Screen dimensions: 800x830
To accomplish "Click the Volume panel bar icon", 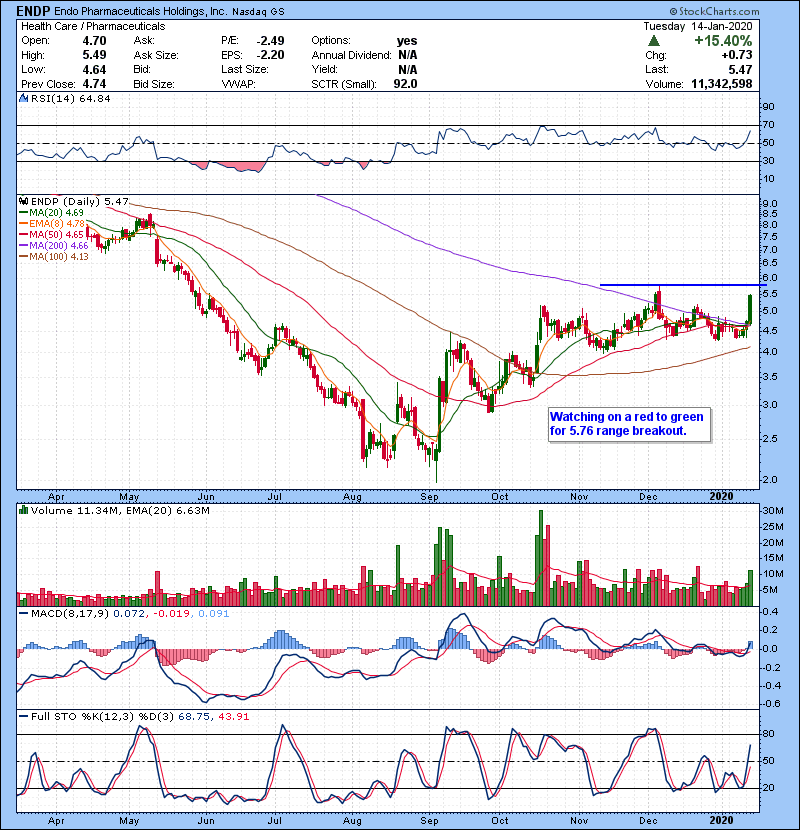I will coord(23,510).
